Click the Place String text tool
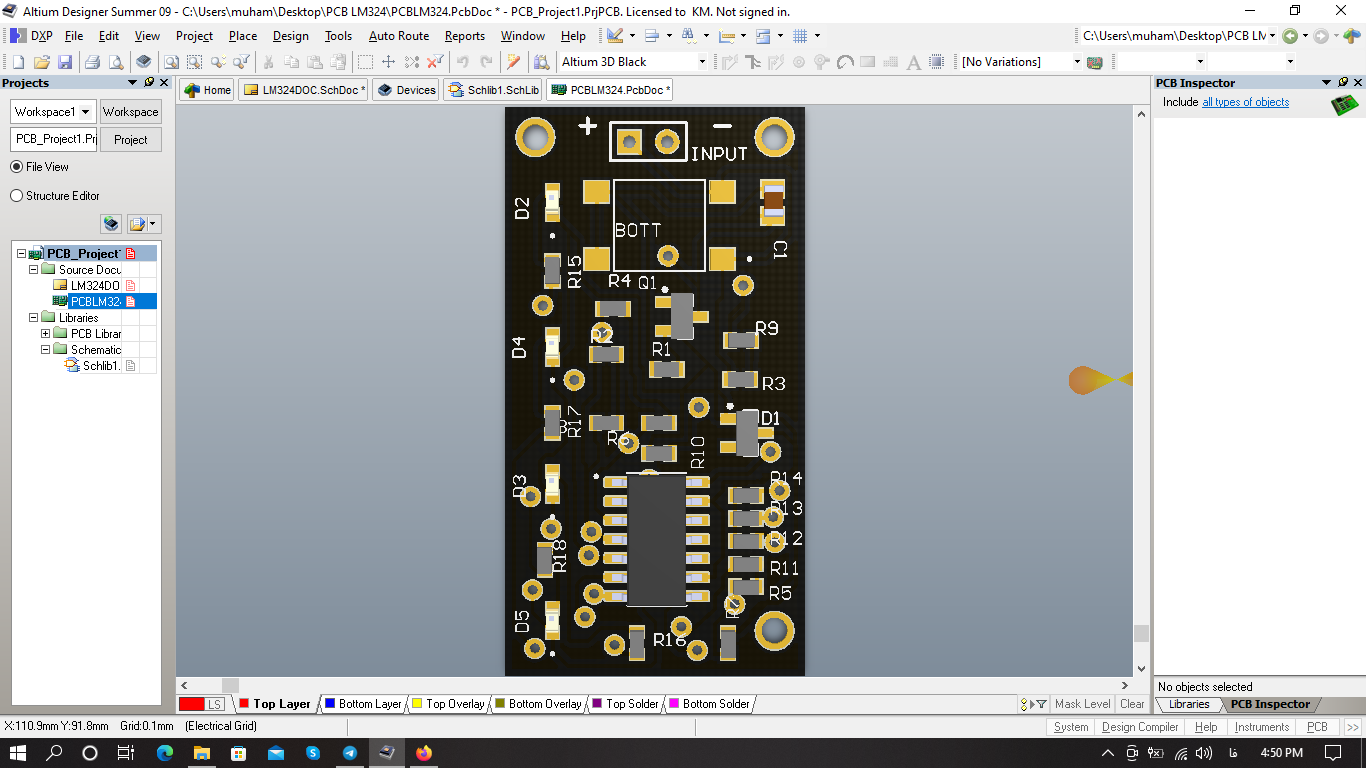 [x=913, y=62]
